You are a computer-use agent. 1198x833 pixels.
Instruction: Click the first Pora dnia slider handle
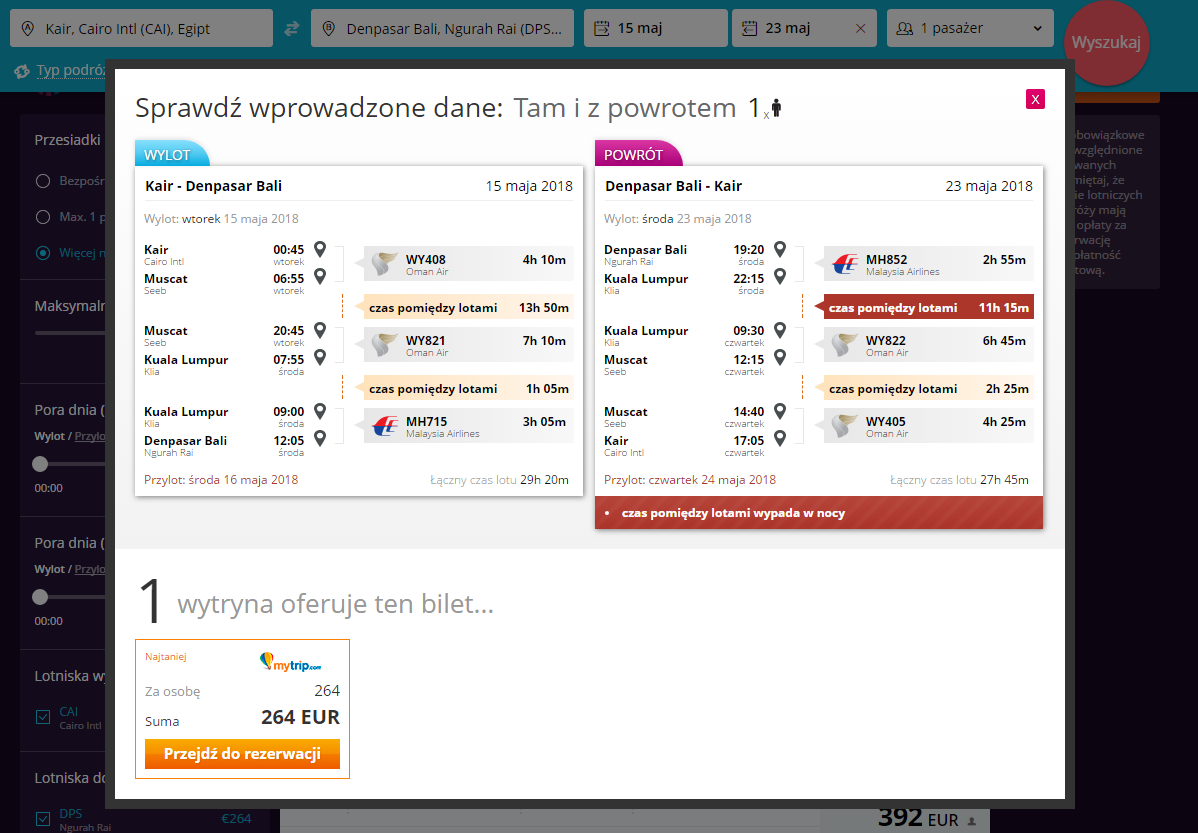tap(40, 464)
